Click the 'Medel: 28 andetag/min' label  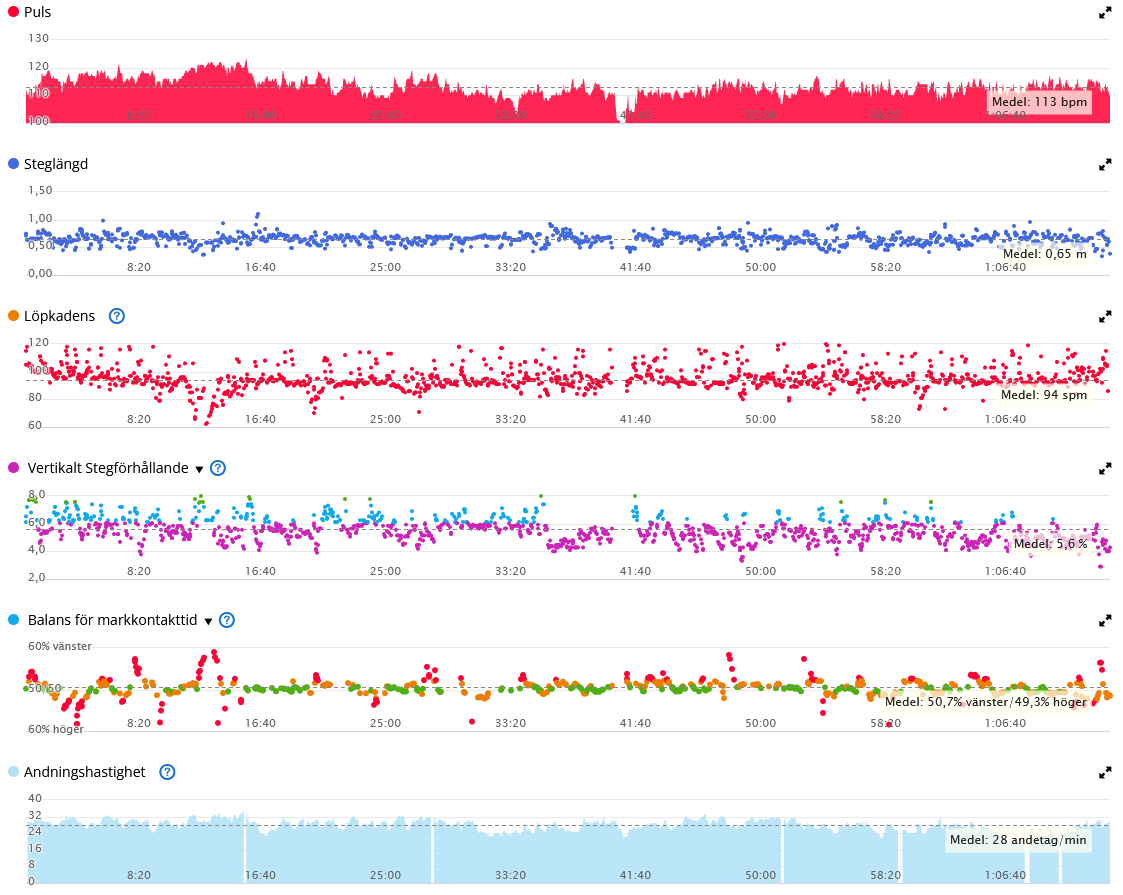coord(1018,840)
